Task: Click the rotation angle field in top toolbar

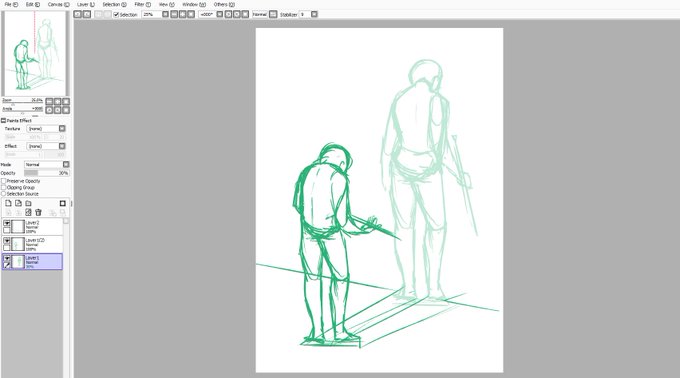Action: click(207, 14)
